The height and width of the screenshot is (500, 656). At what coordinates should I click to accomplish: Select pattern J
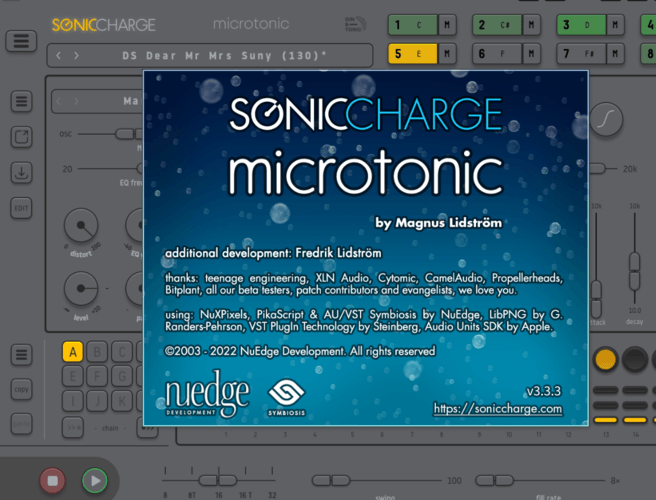pyautogui.click(x=97, y=401)
